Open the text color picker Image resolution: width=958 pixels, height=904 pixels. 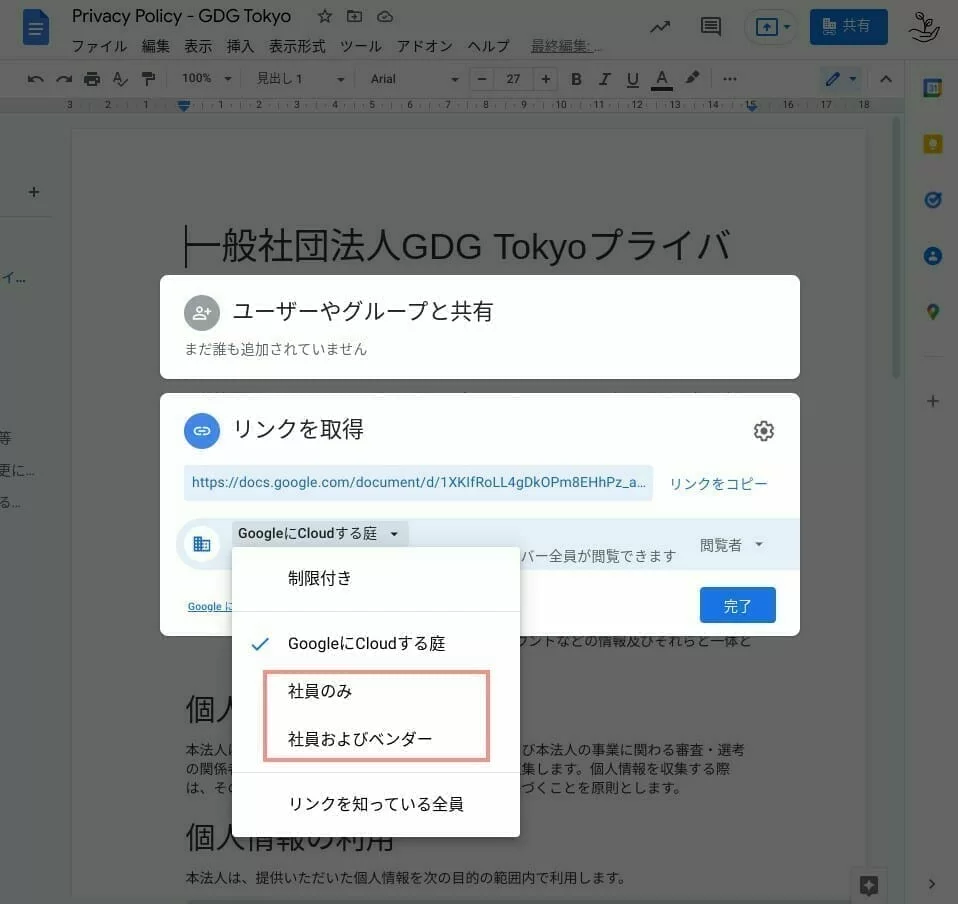[661, 79]
